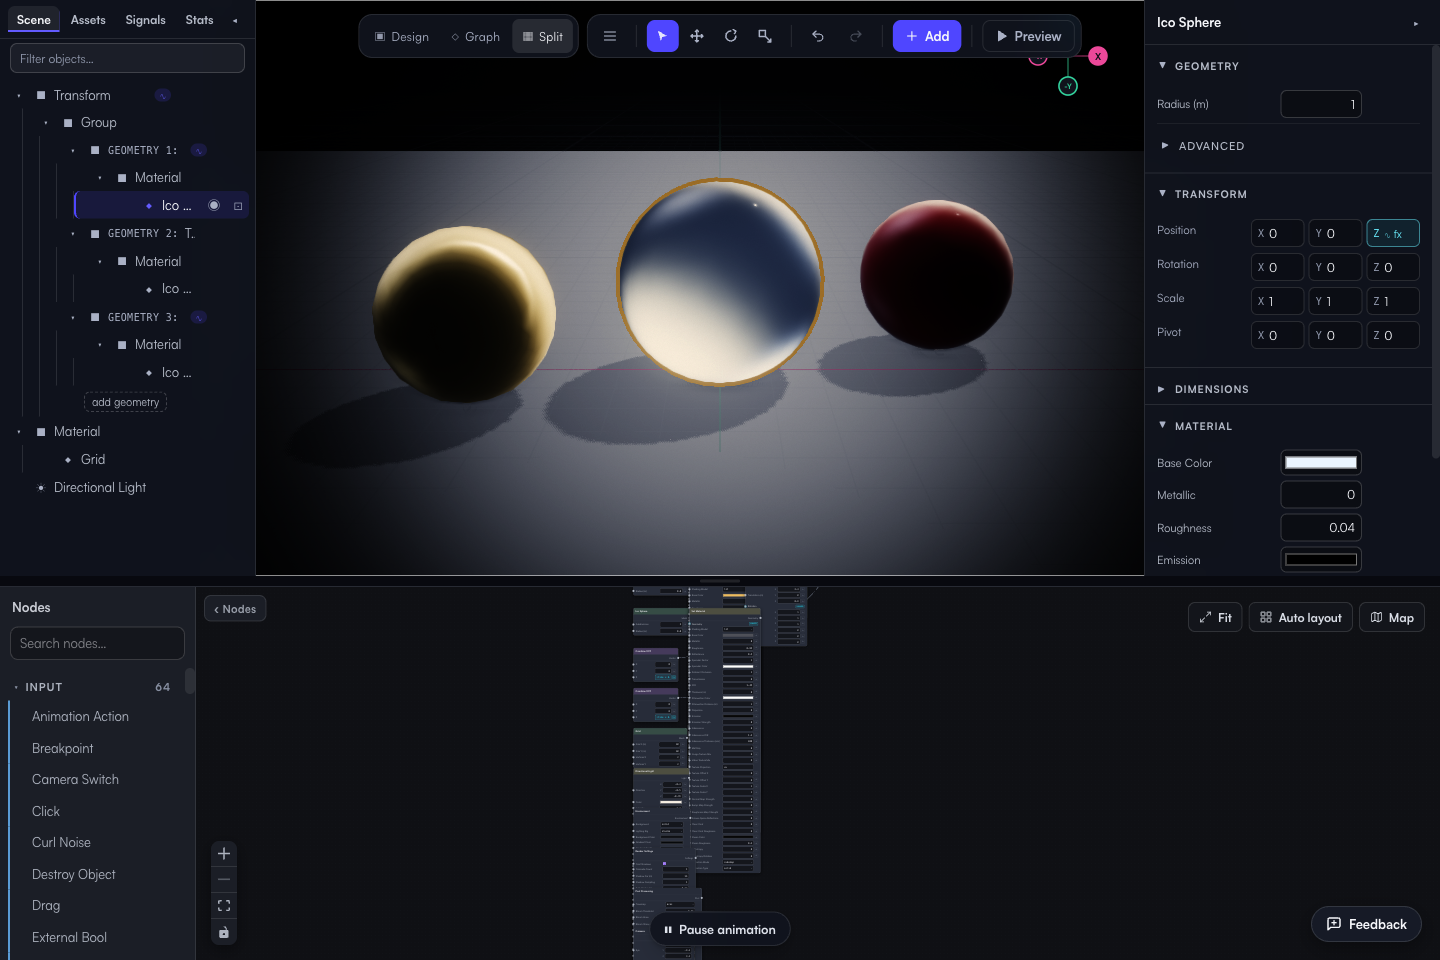Image resolution: width=1440 pixels, height=960 pixels.
Task: Collapse the Group tree node
Action: 46,123
